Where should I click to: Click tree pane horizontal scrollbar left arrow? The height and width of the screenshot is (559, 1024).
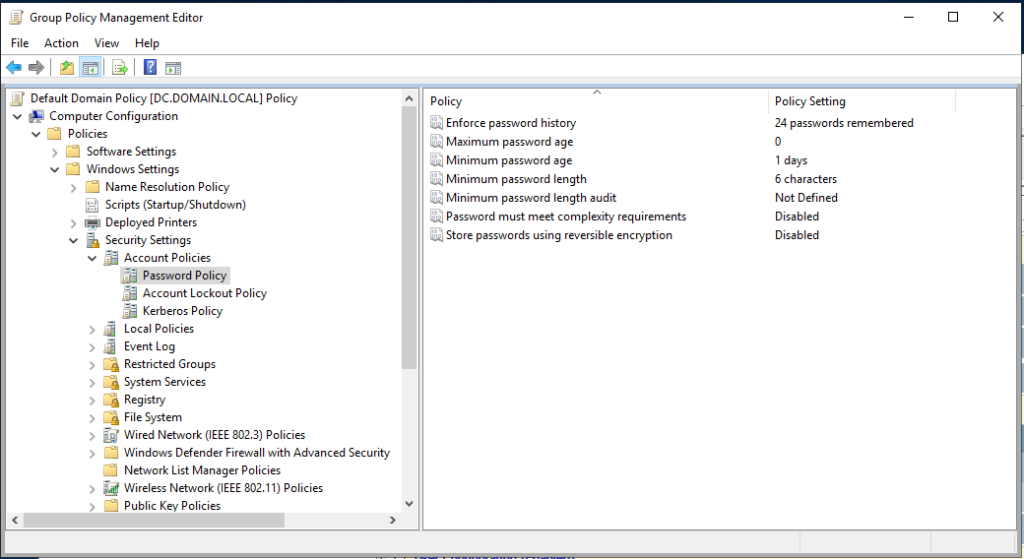[x=15, y=520]
